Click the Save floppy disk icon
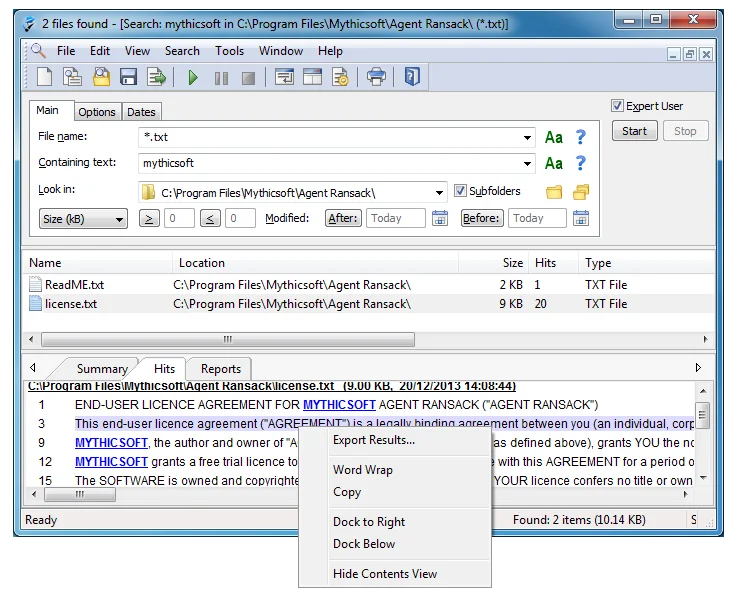The height and width of the screenshot is (594, 730). pyautogui.click(x=128, y=77)
